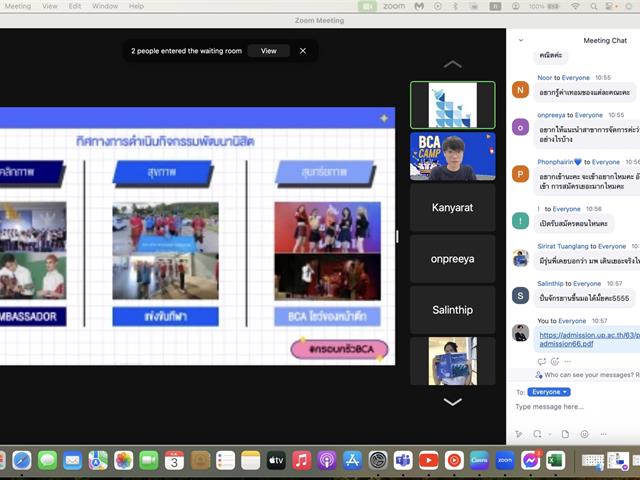The width and height of the screenshot is (640, 480).
Task: Open Music from the Dock
Action: [x=302, y=461]
